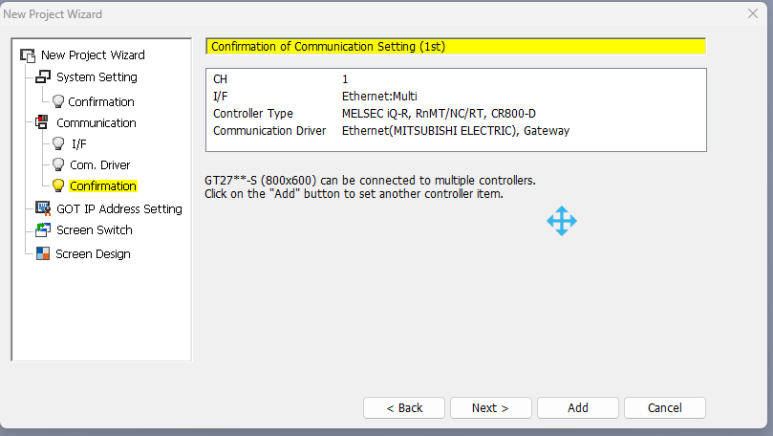Click the lit yellow lightbulb icon
The height and width of the screenshot is (436, 773).
58,186
